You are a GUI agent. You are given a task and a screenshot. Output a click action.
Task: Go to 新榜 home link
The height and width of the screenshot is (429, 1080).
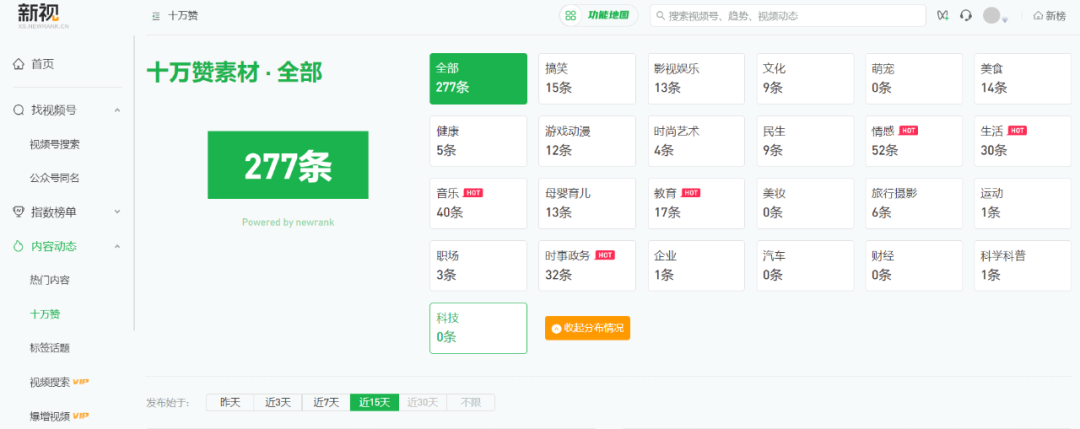coord(1049,15)
